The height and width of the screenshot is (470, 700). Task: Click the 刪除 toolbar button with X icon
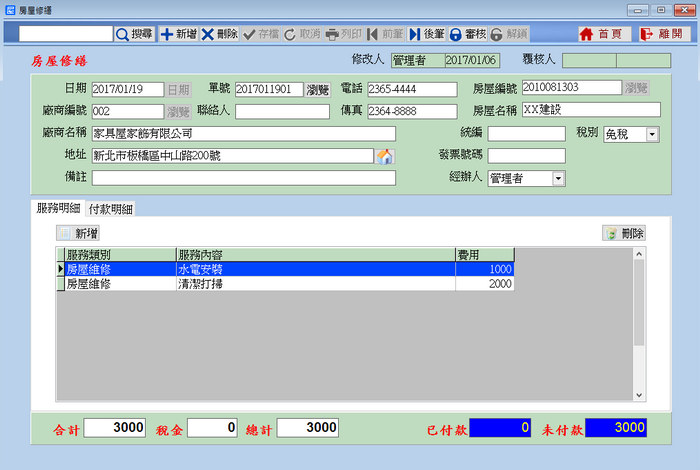219,34
